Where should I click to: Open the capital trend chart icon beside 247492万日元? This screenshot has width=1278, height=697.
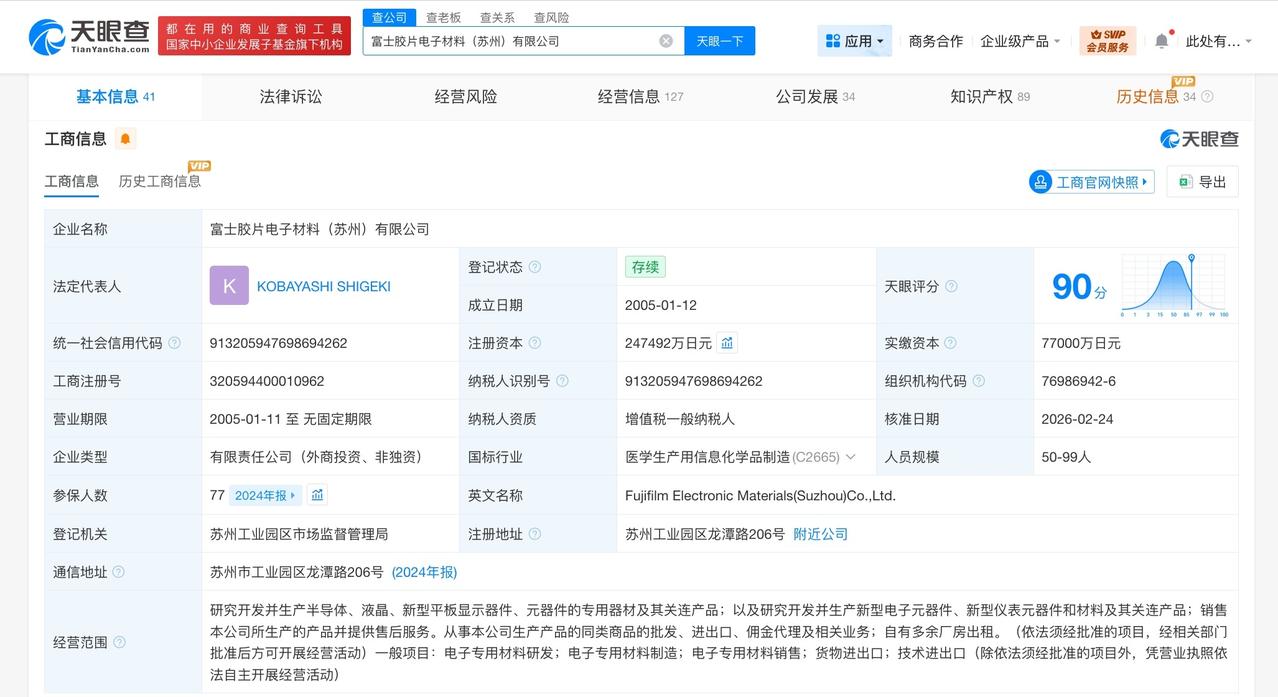[x=727, y=342]
